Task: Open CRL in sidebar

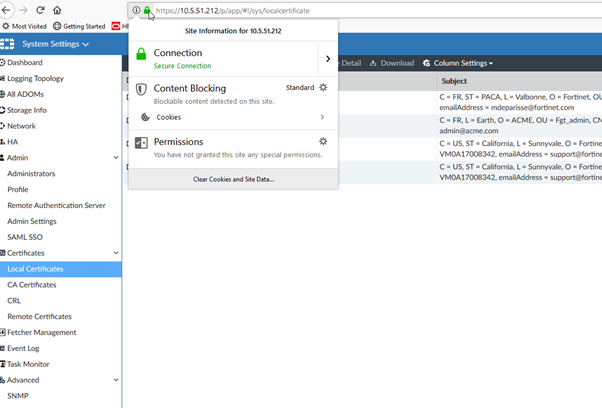Action: [x=14, y=301]
